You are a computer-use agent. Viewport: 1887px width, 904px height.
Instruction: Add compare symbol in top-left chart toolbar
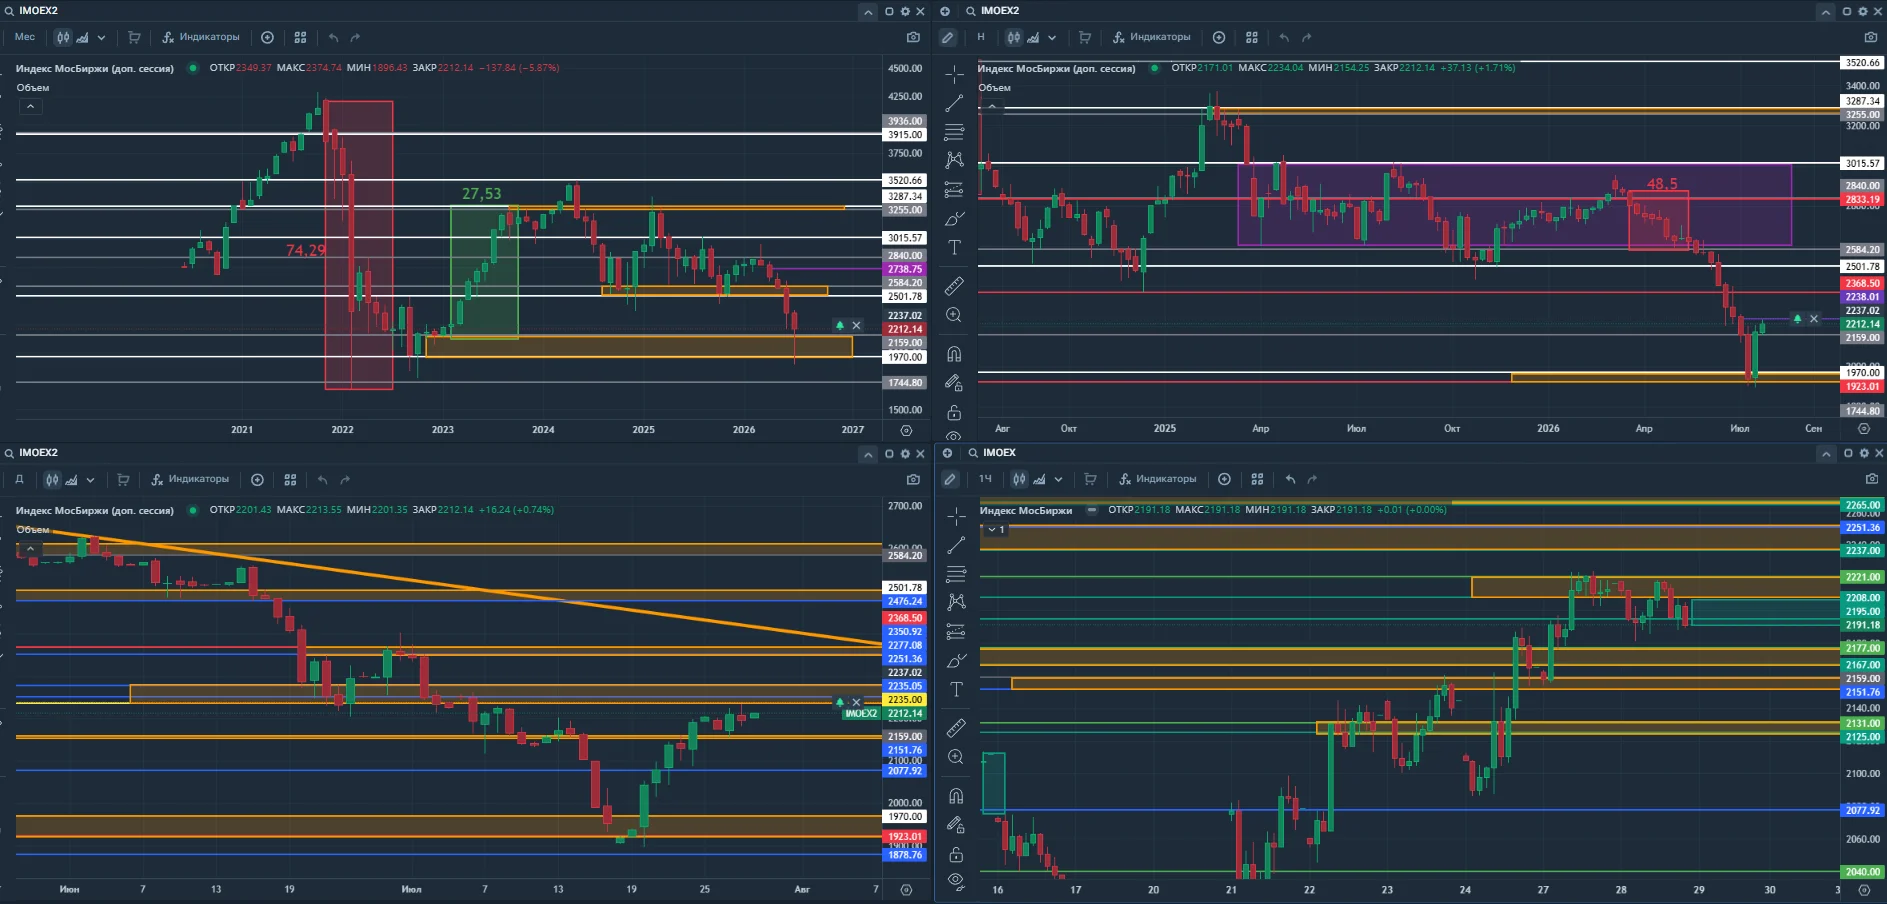coord(267,37)
